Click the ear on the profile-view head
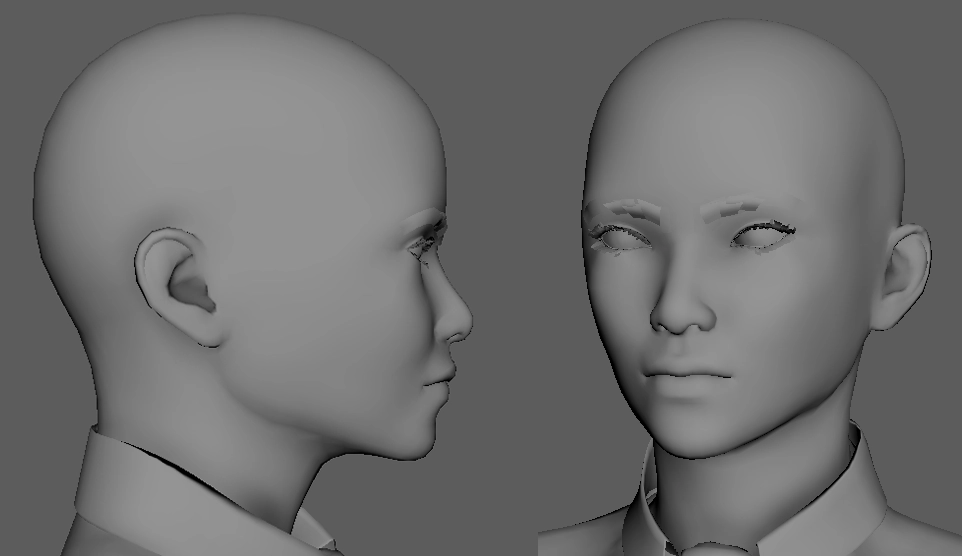 (180, 286)
